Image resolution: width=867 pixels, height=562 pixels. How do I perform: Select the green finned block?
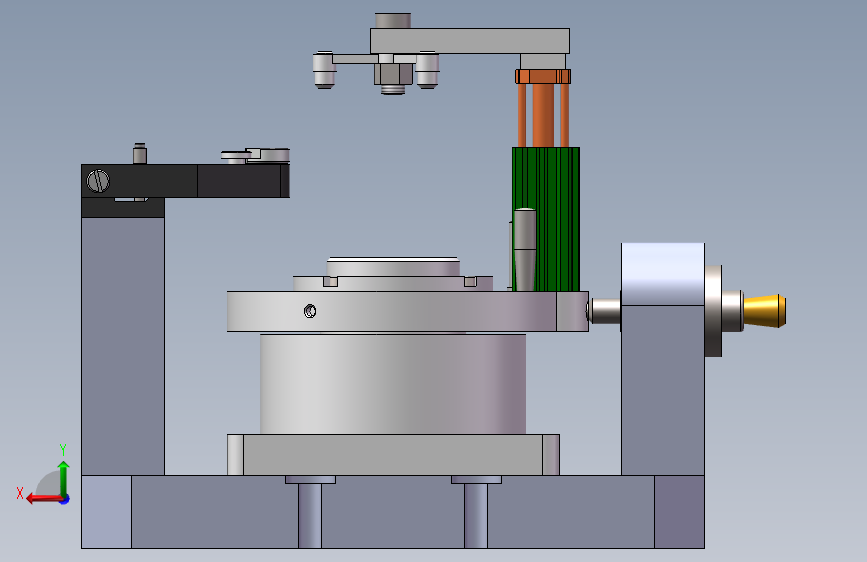[x=546, y=219]
